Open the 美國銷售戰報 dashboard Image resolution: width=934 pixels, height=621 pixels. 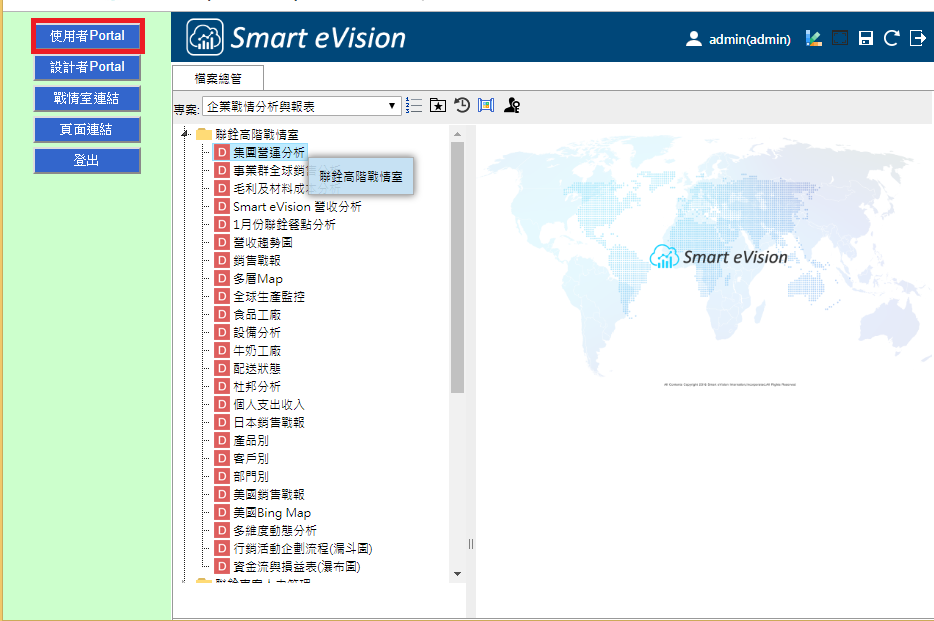(269, 494)
